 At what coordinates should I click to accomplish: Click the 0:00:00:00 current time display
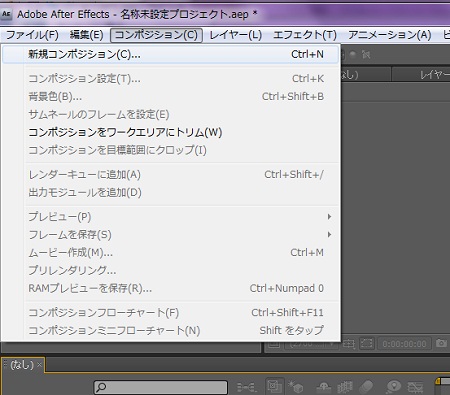click(x=404, y=344)
